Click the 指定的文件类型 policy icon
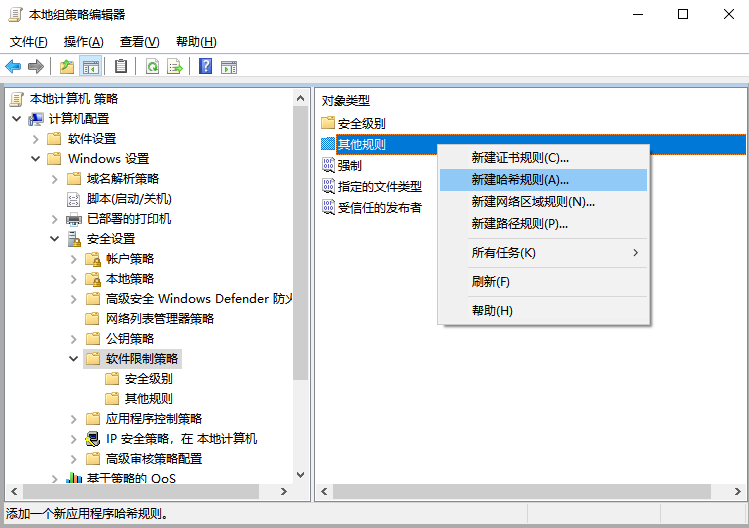This screenshot has height=528, width=749. point(328,186)
